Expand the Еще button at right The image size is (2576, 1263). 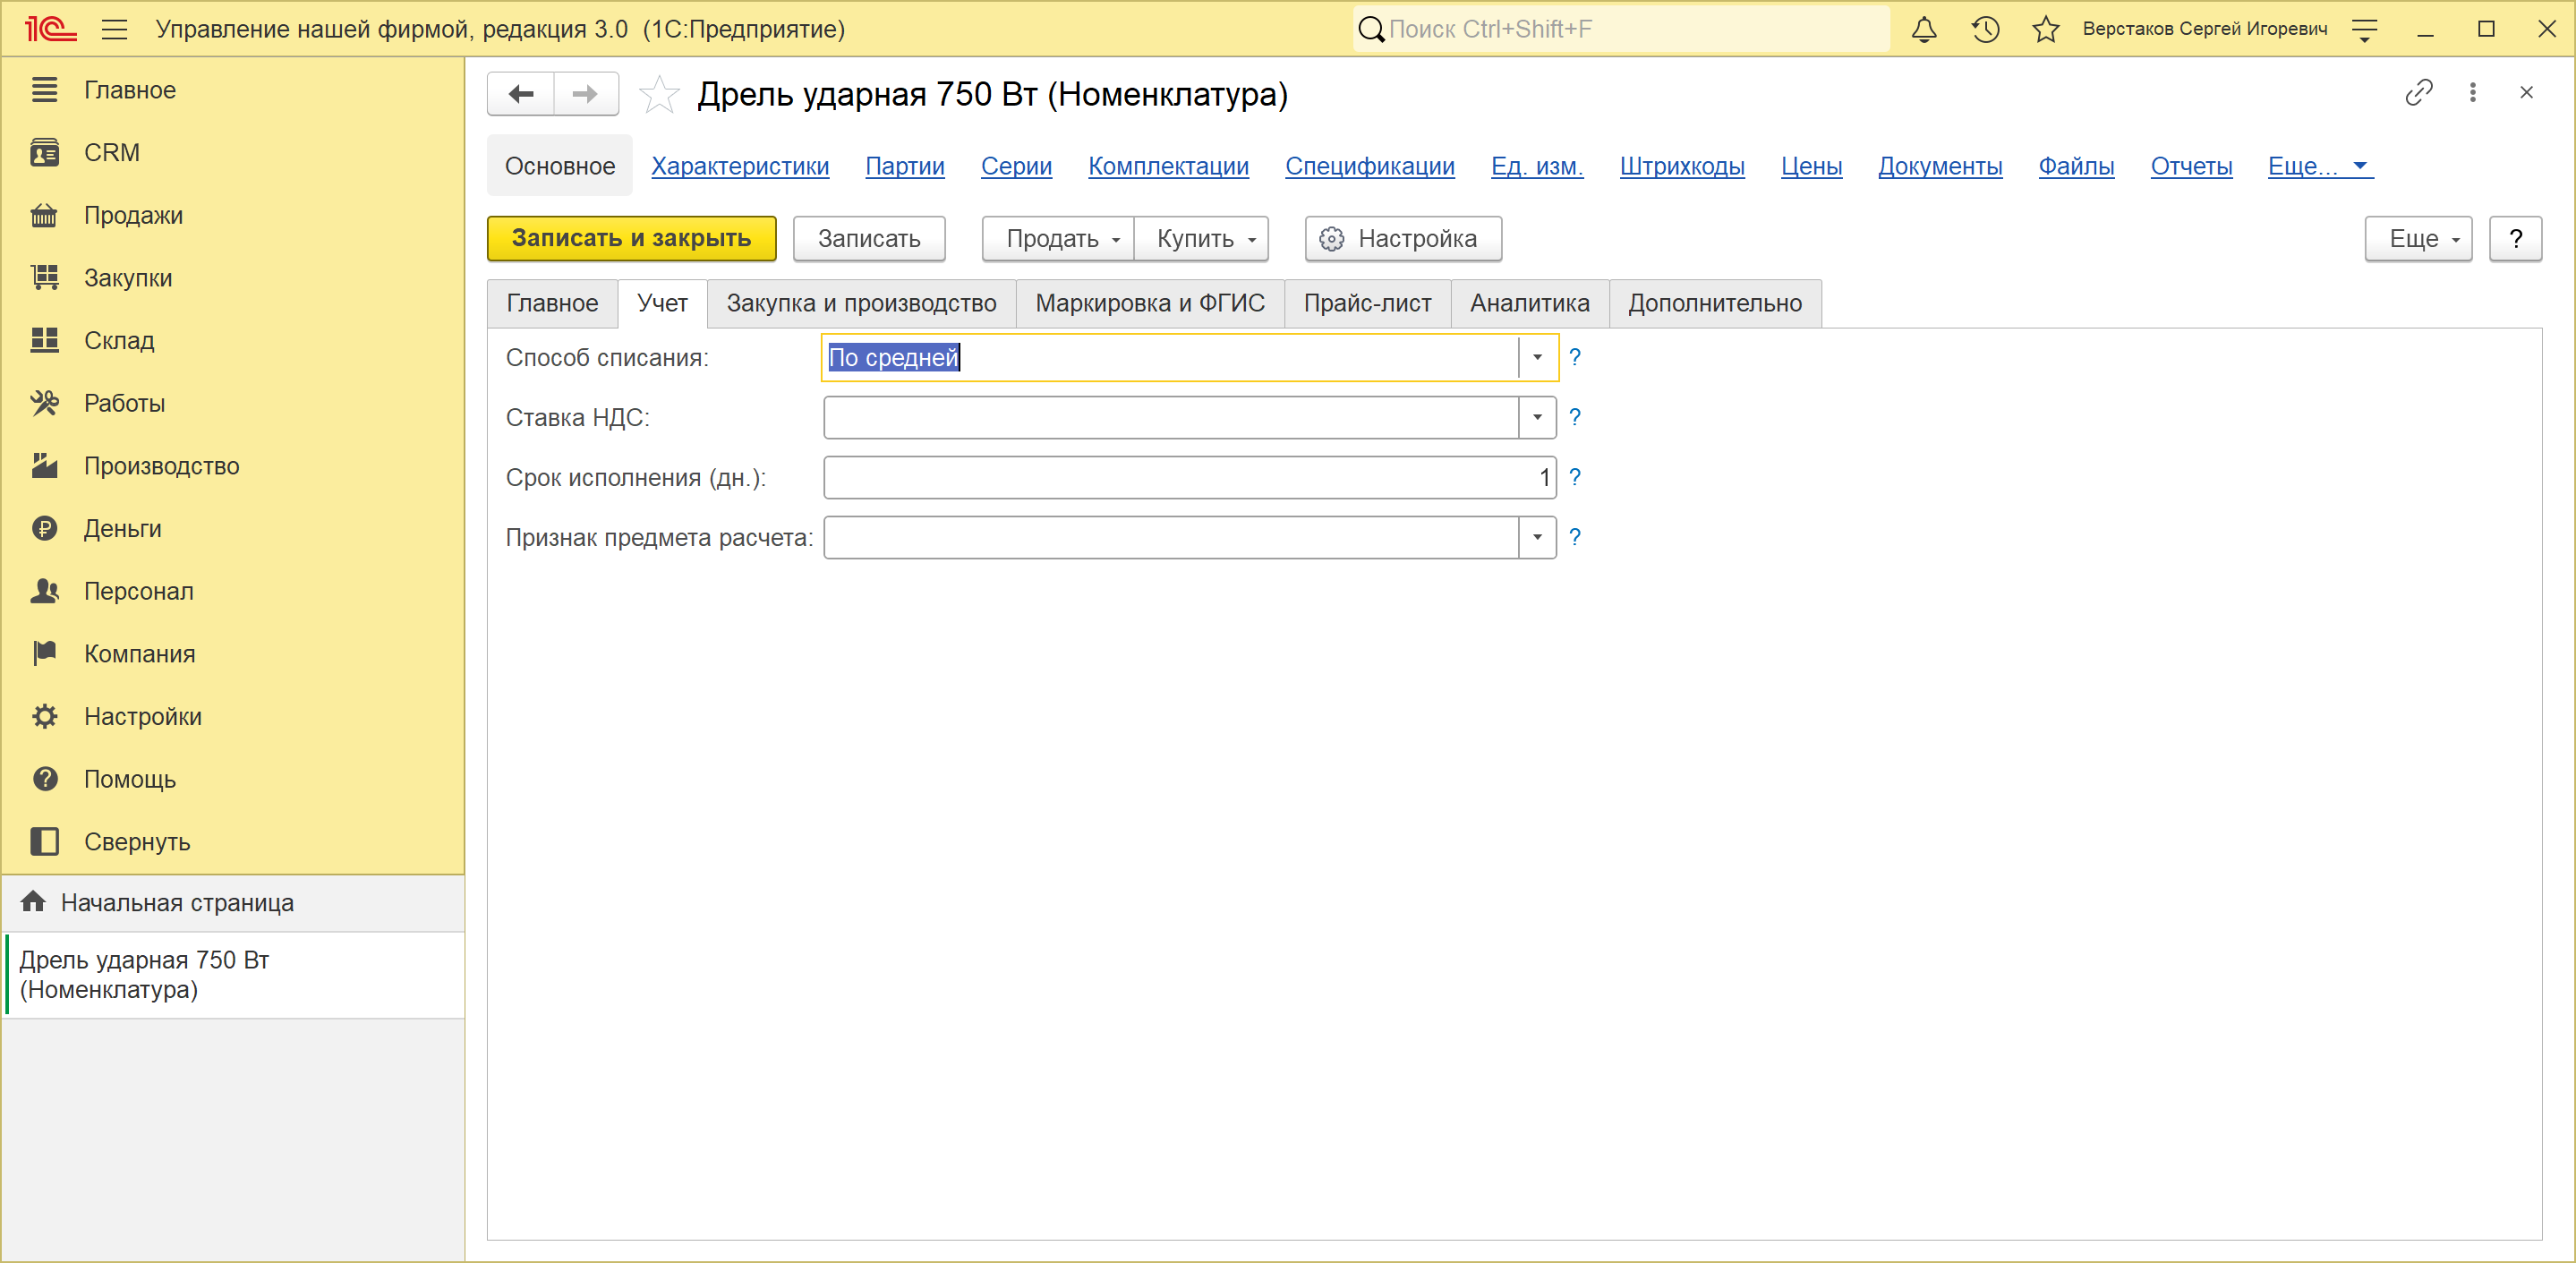(x=2418, y=239)
